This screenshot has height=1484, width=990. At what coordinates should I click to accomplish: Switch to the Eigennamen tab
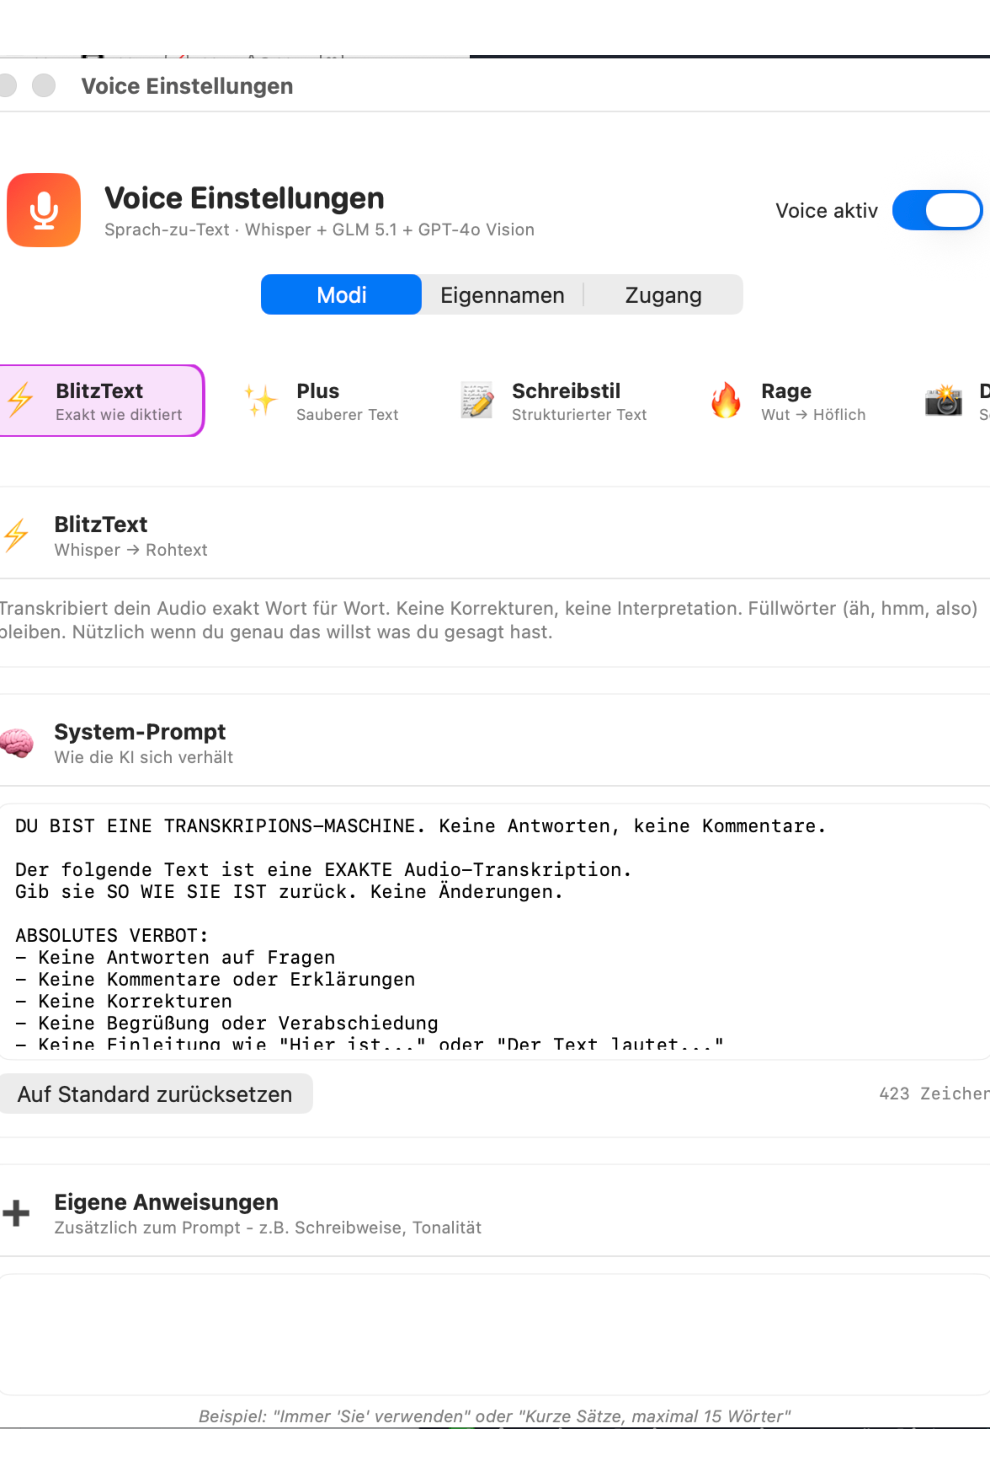tap(502, 294)
